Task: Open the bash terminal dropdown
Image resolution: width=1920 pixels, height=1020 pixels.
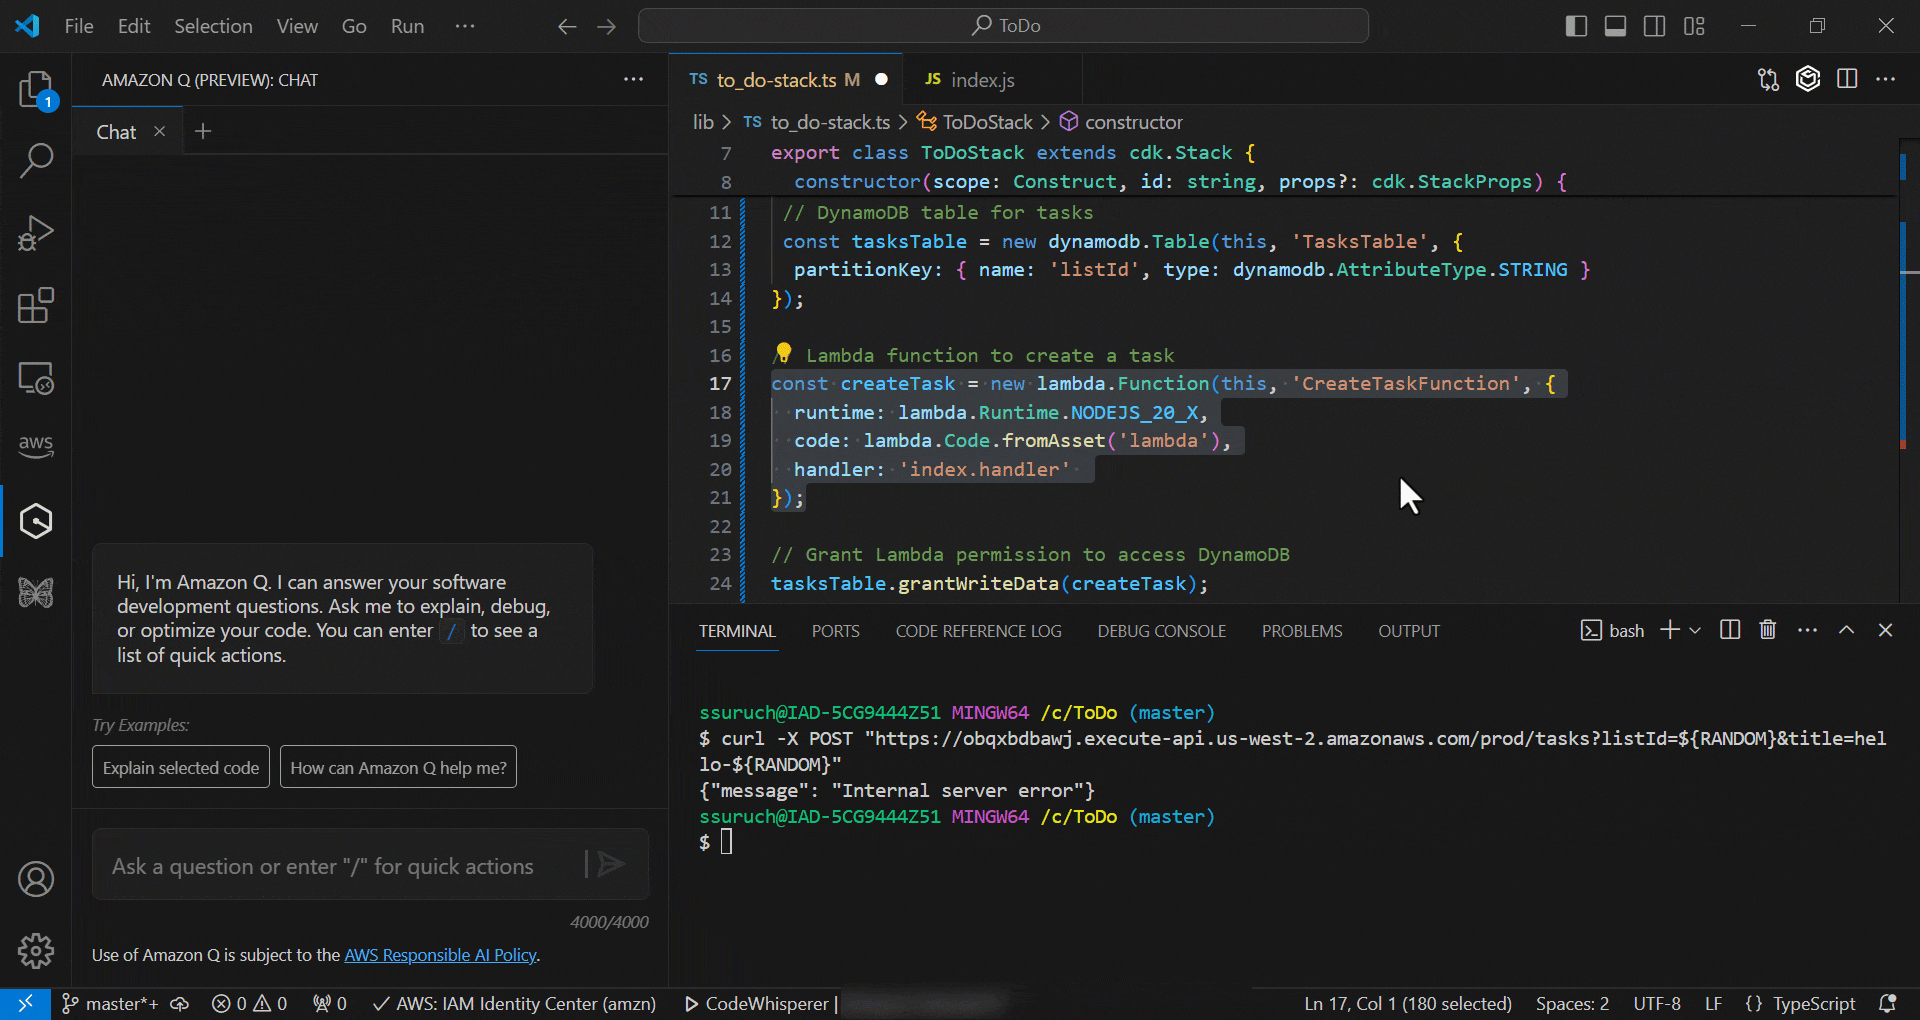Action: 1694,630
